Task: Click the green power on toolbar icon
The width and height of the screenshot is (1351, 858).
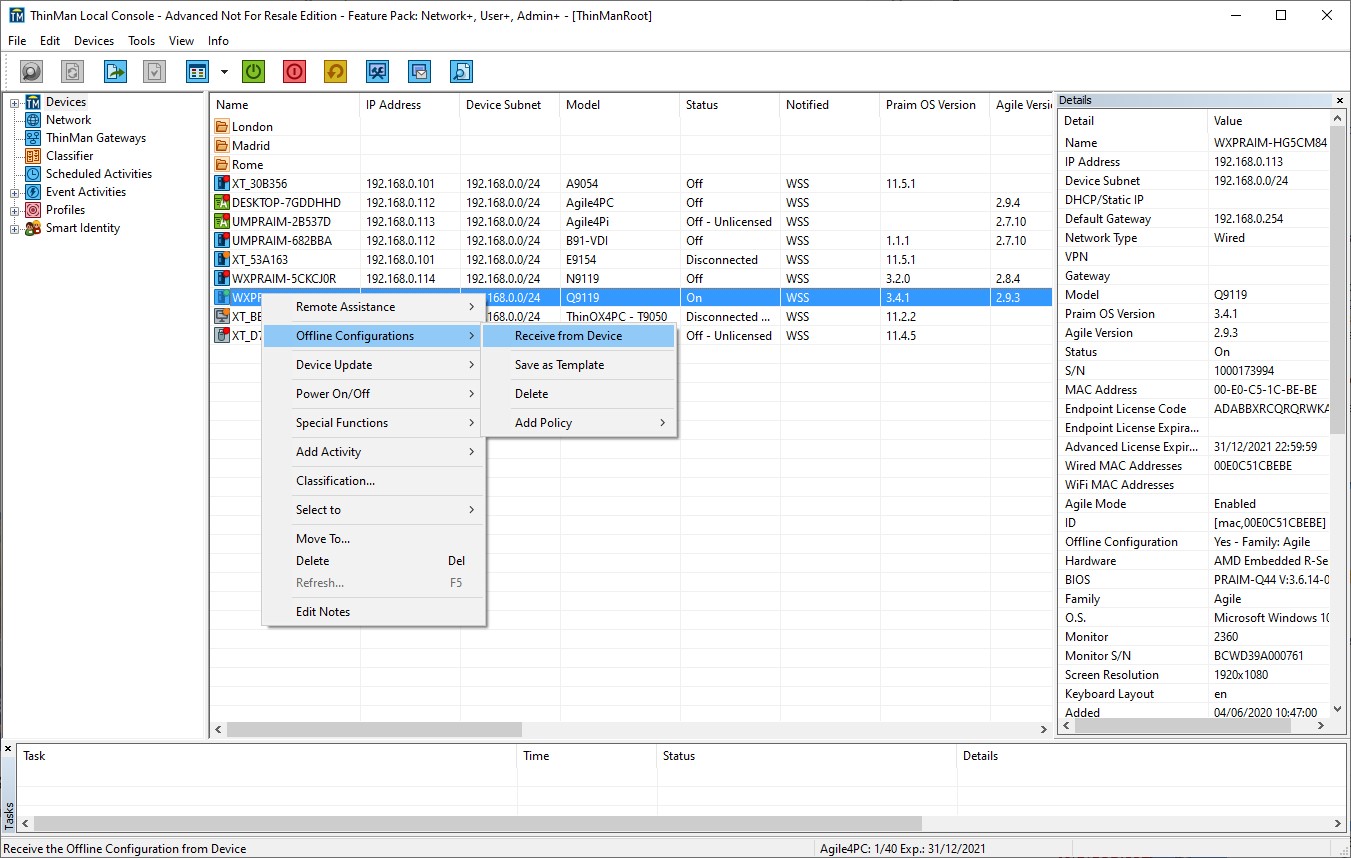Action: (254, 71)
